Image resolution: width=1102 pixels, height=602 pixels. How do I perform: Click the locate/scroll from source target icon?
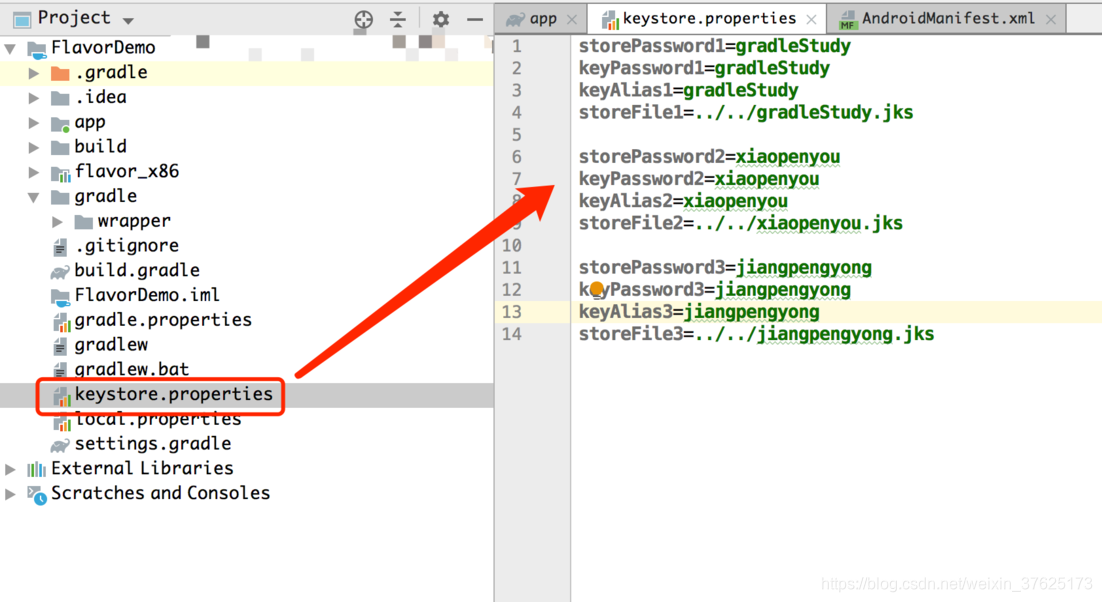pos(363,19)
